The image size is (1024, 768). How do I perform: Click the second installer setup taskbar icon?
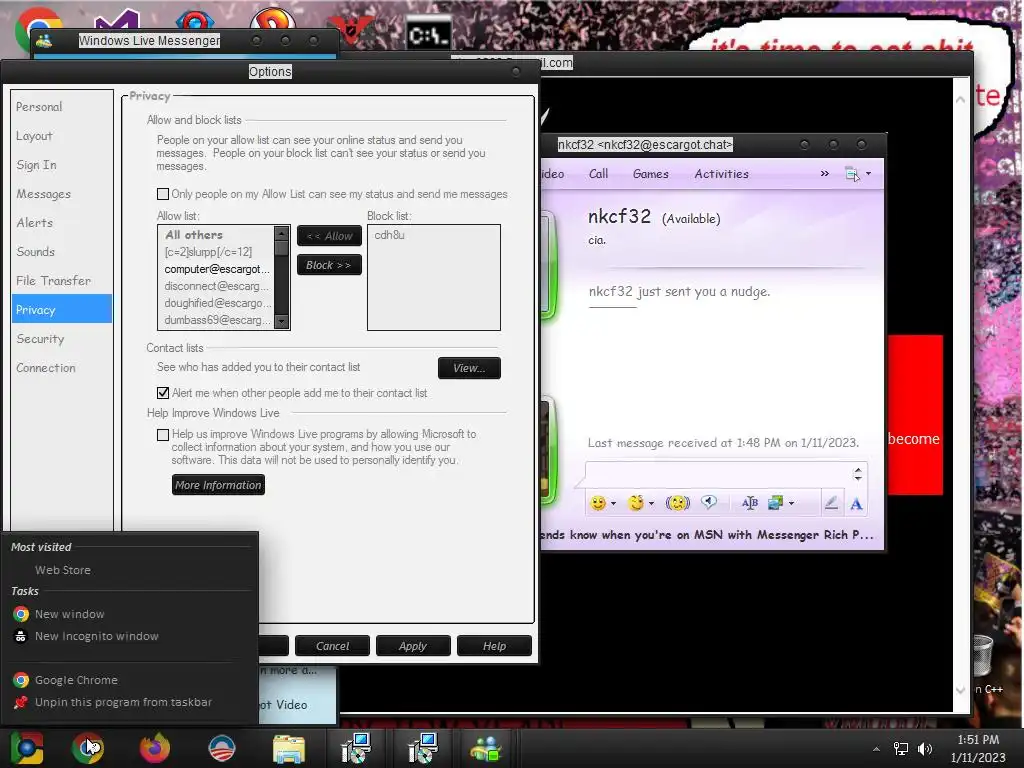[x=423, y=748]
